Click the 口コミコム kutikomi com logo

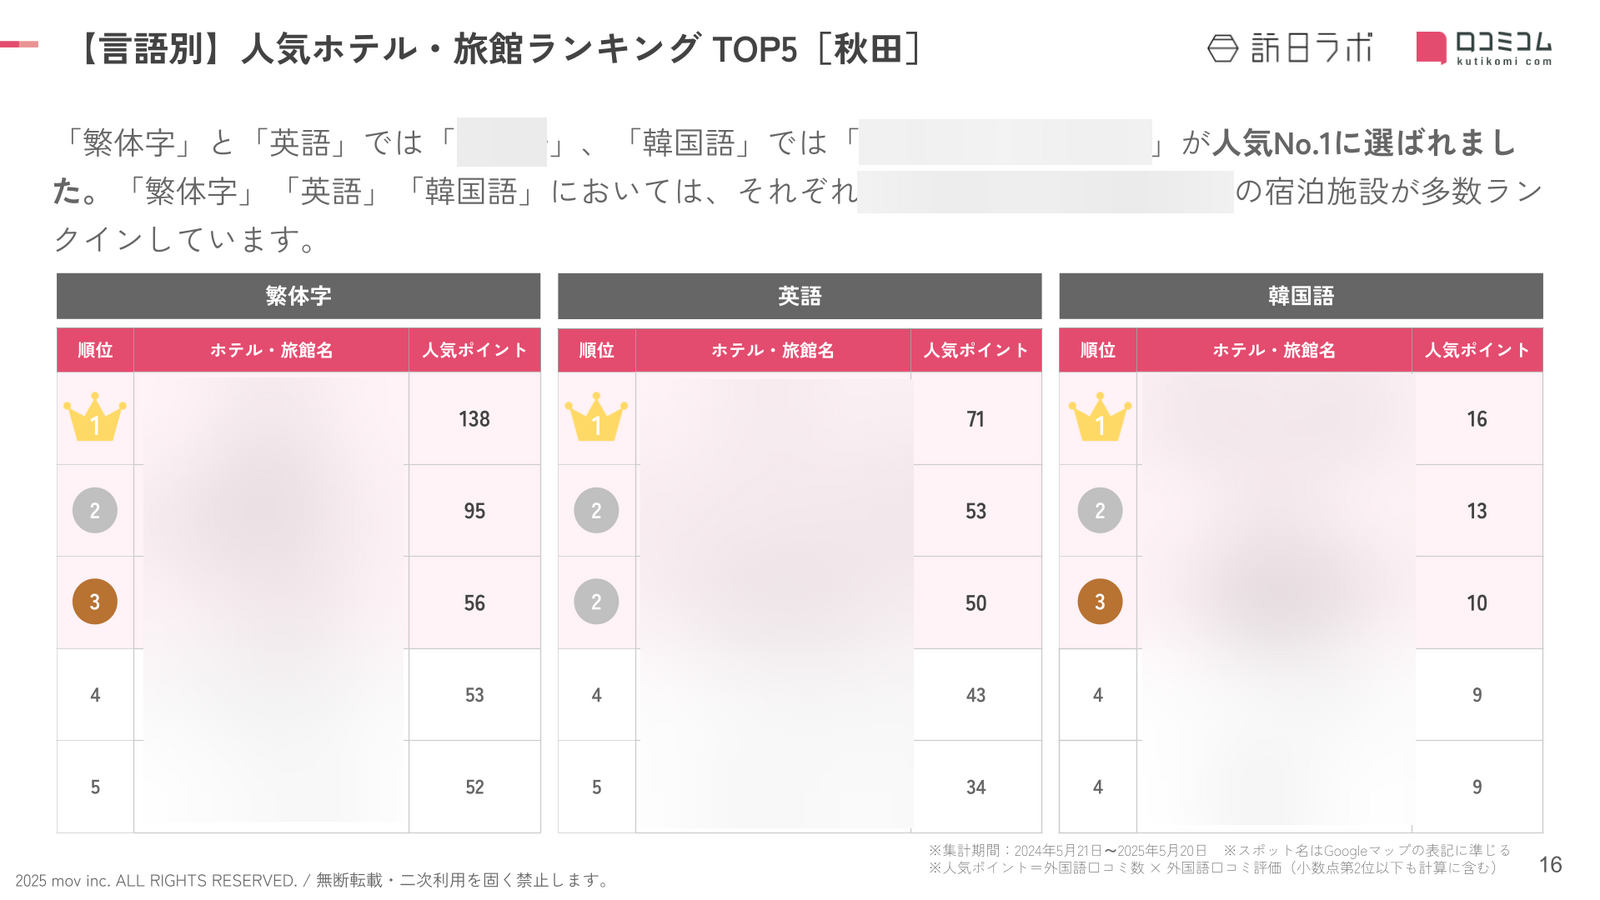1484,48
